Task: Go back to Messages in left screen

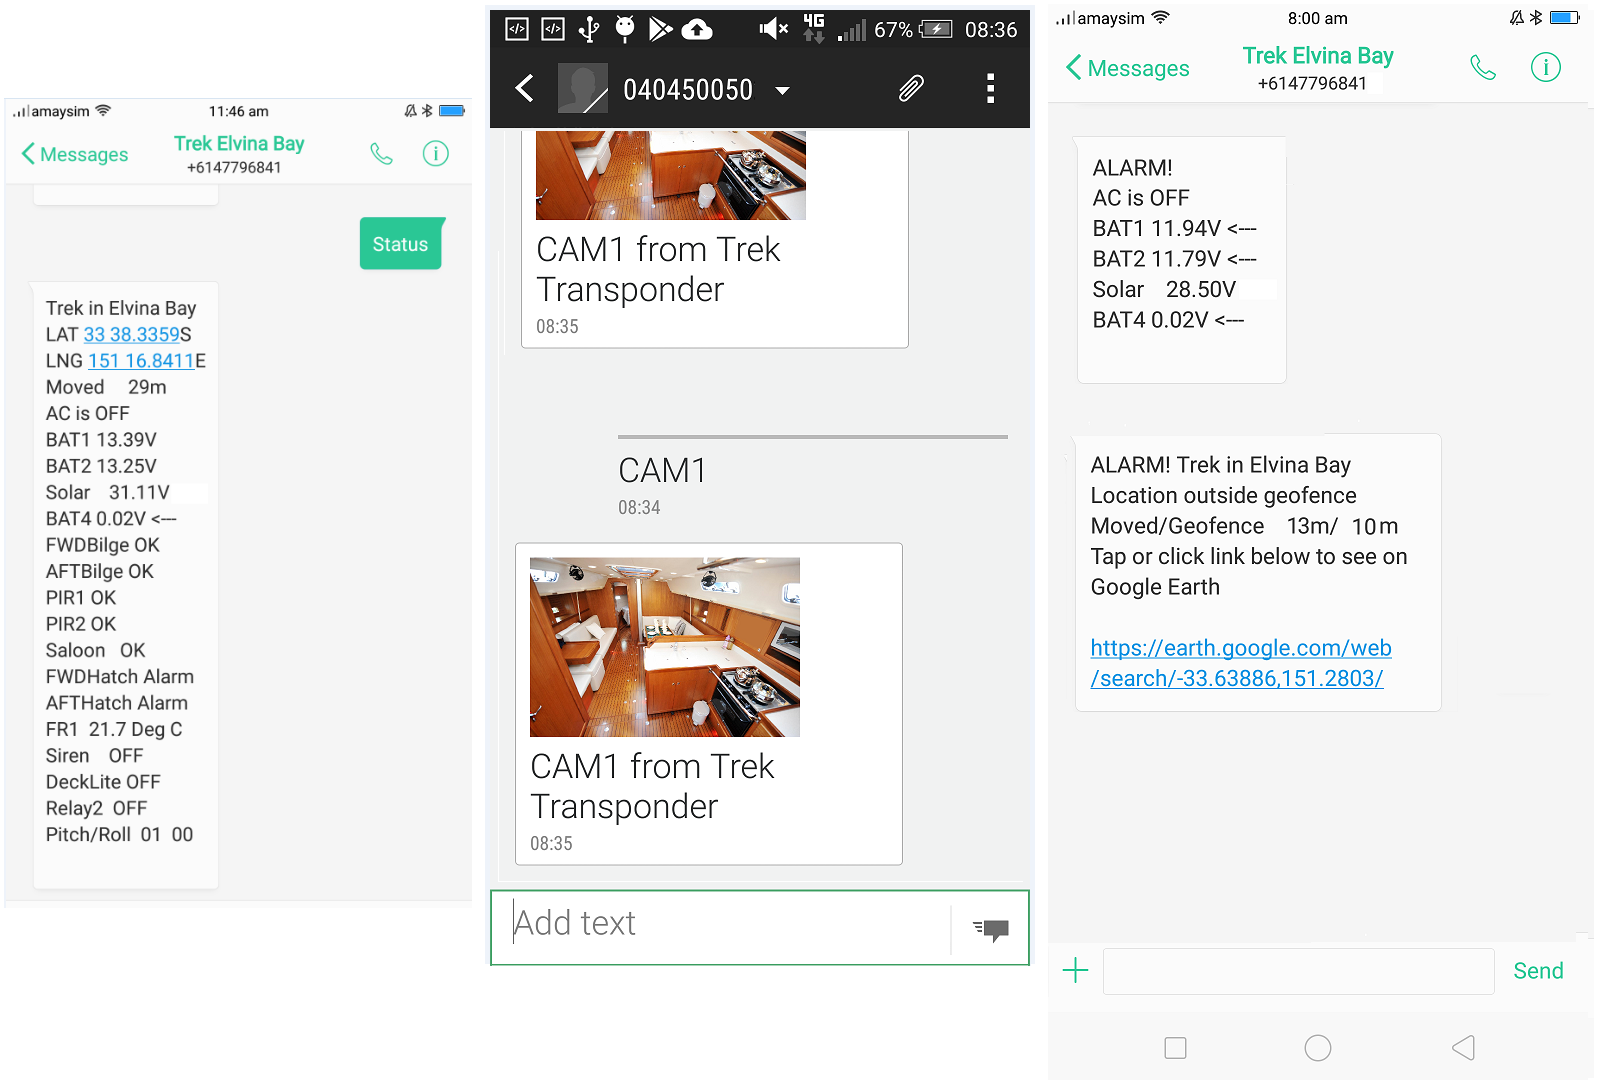Action: coord(75,154)
